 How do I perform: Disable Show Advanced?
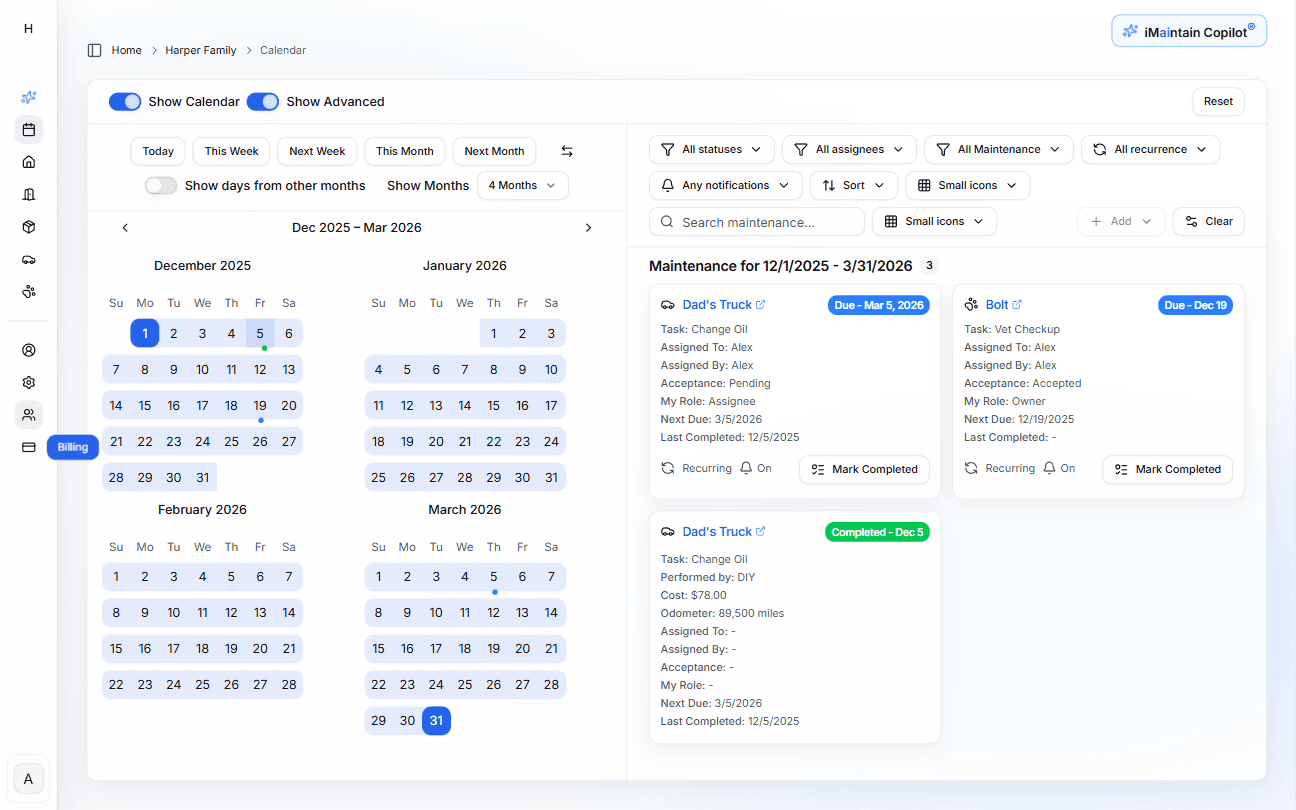(x=262, y=101)
